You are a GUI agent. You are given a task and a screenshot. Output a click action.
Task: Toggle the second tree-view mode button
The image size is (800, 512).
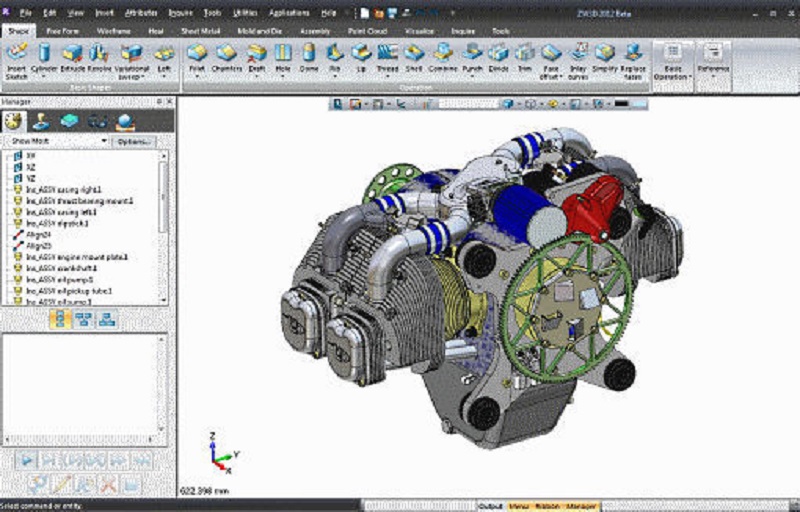pos(83,320)
